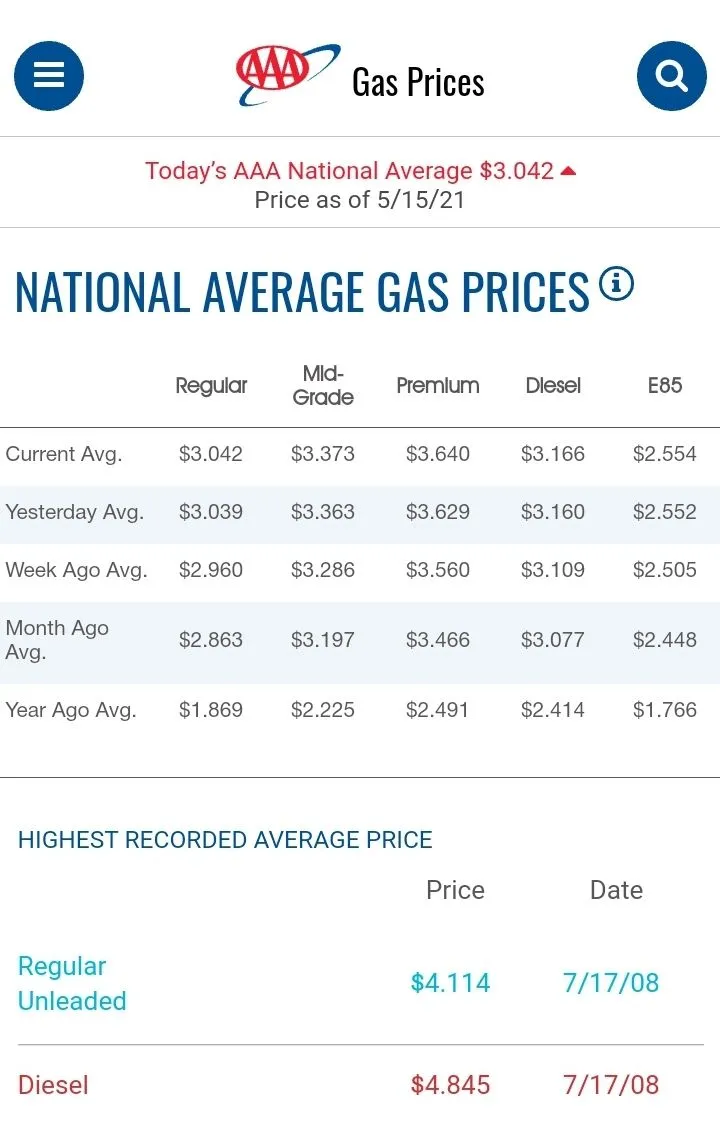This screenshot has width=720, height=1125.
Task: Click the red Diesel highest recorded entry
Action: [x=53, y=1085]
